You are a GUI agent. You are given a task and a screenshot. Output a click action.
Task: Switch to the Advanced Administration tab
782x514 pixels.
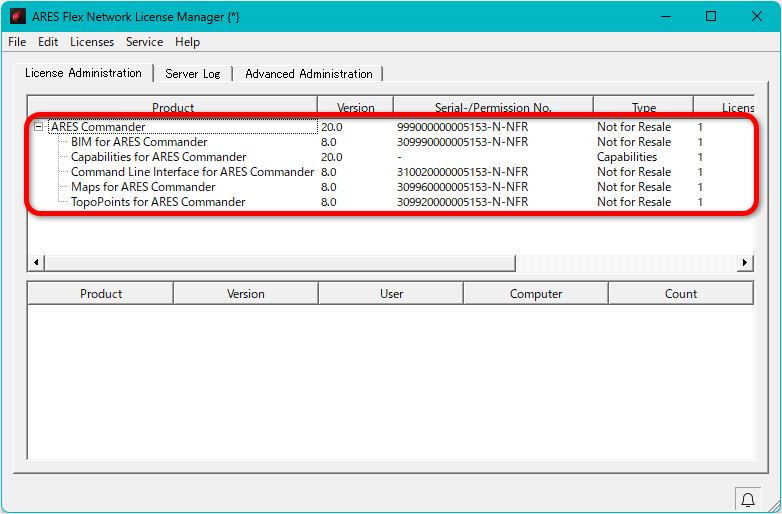click(309, 74)
